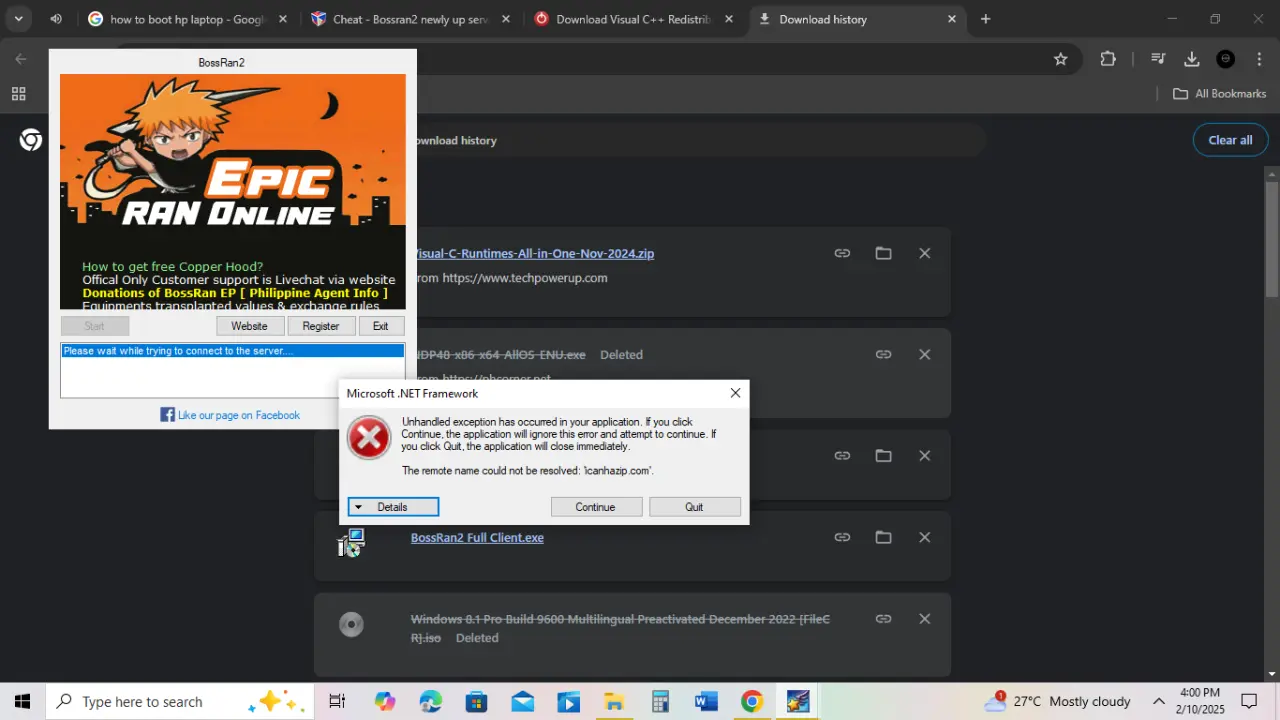This screenshot has height=720, width=1280.
Task: Expand the taskbar hidden icons chevron
Action: coord(1159,701)
